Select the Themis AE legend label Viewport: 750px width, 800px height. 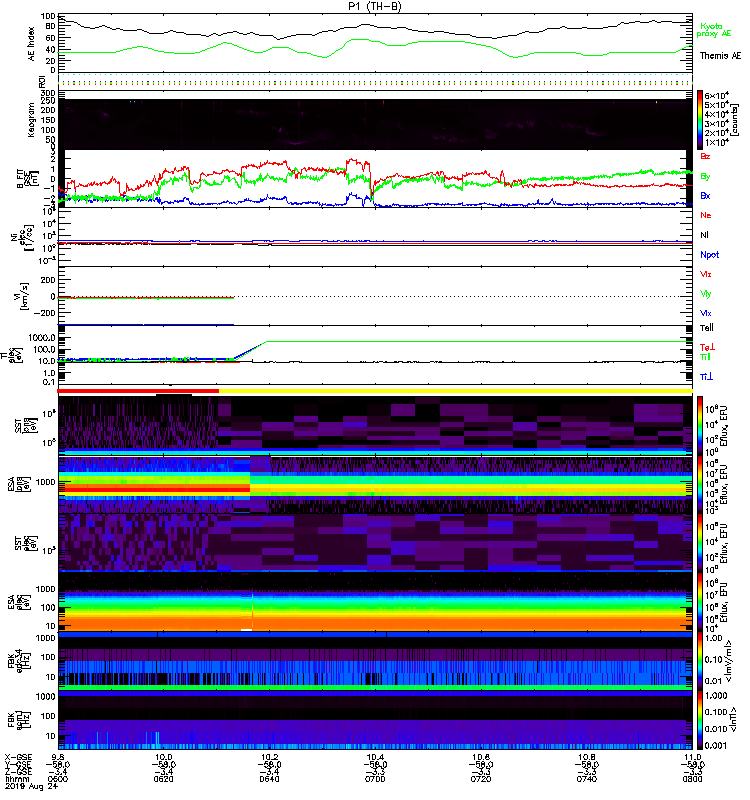(x=720, y=56)
